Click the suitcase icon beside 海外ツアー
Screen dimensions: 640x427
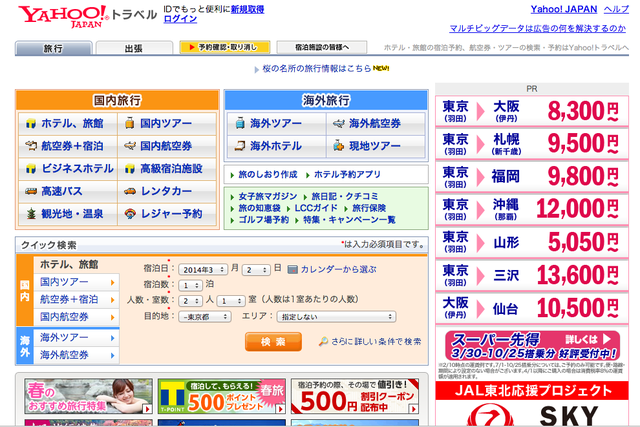point(240,123)
